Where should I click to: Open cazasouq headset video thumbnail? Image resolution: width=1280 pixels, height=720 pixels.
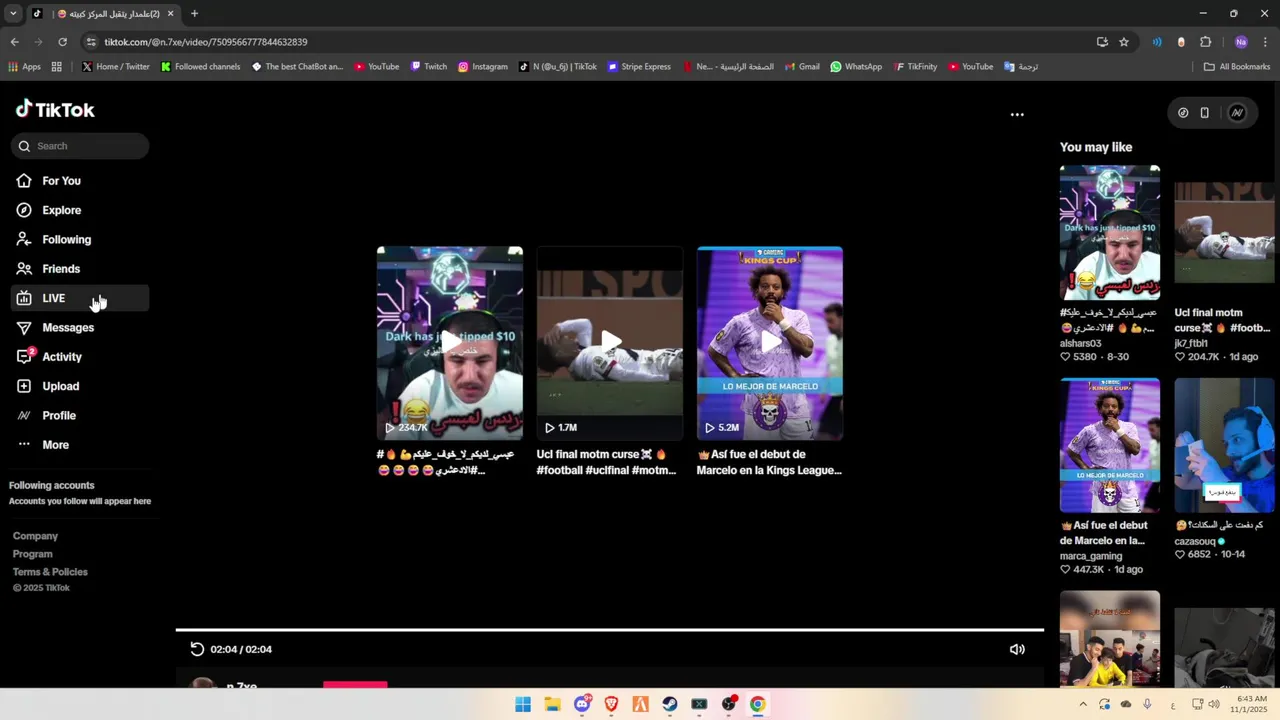(x=1225, y=445)
